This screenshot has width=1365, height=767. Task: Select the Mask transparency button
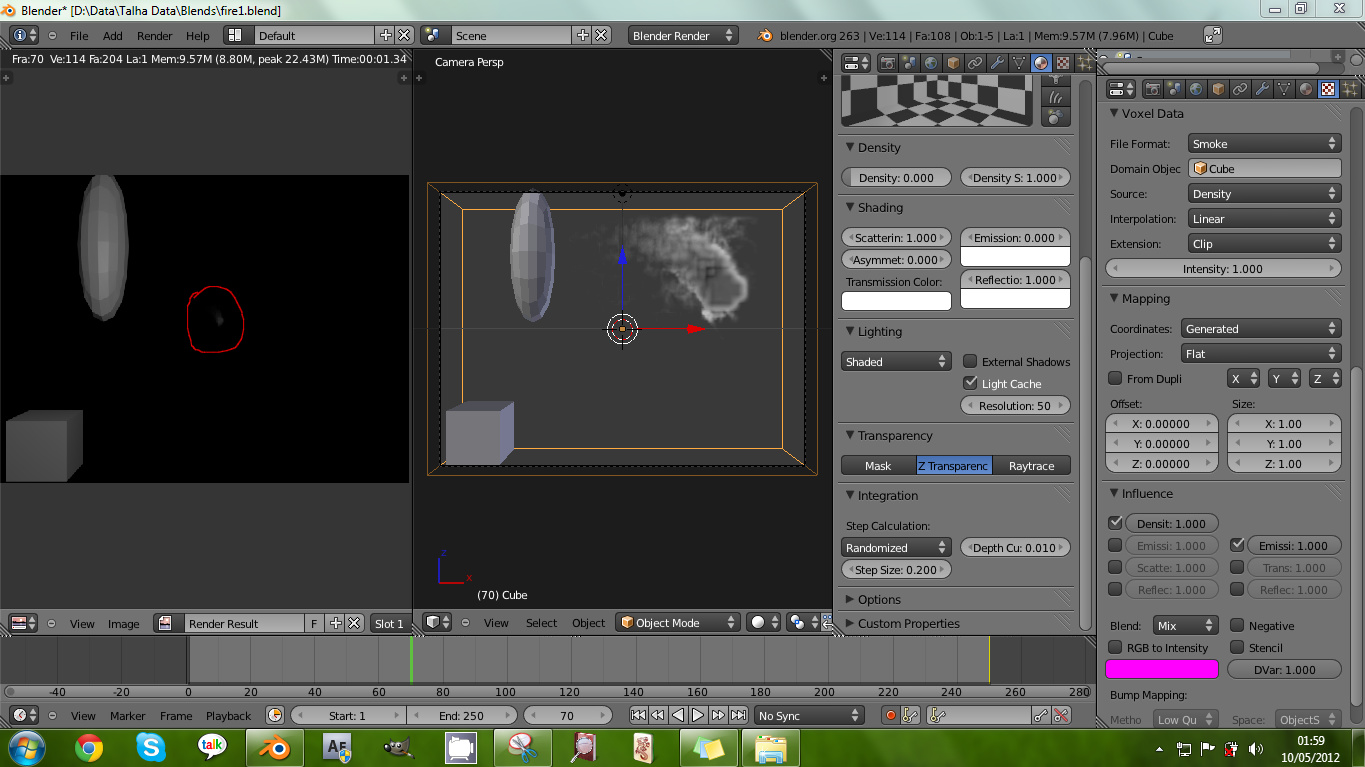click(x=878, y=465)
